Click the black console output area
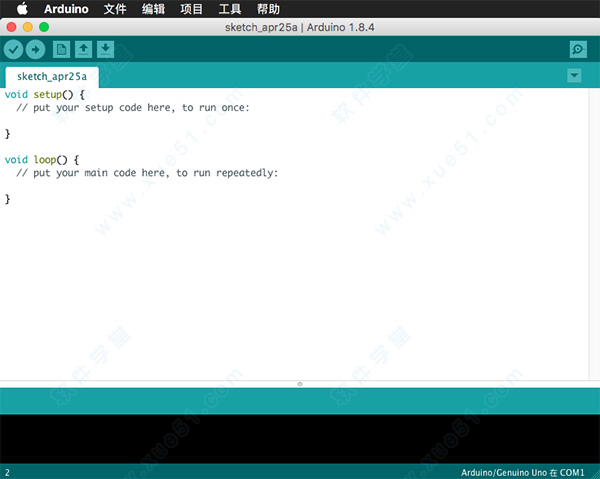This screenshot has width=600, height=479. coord(300,439)
